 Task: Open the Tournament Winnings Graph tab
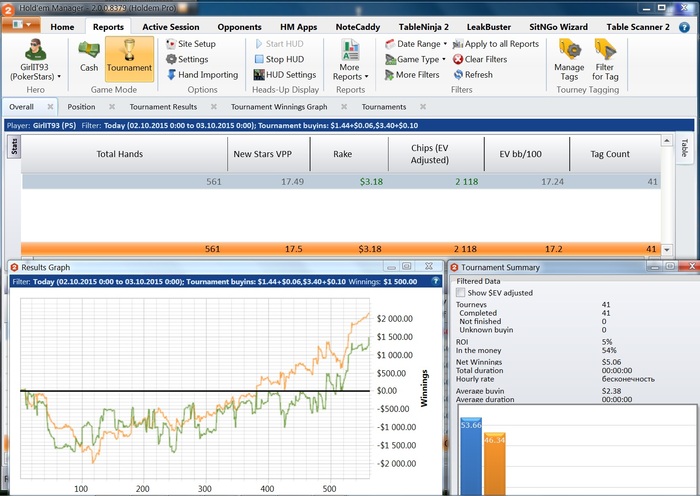point(279,107)
